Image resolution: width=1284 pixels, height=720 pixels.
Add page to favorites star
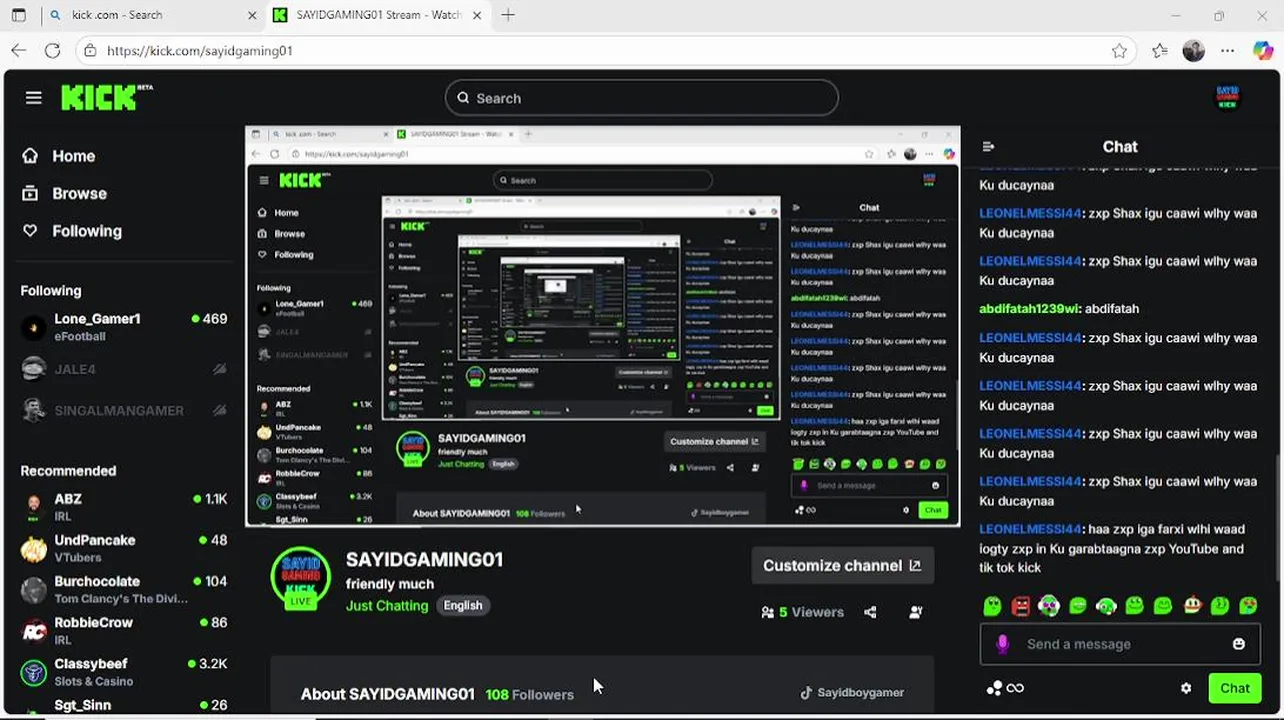pyautogui.click(x=1119, y=51)
